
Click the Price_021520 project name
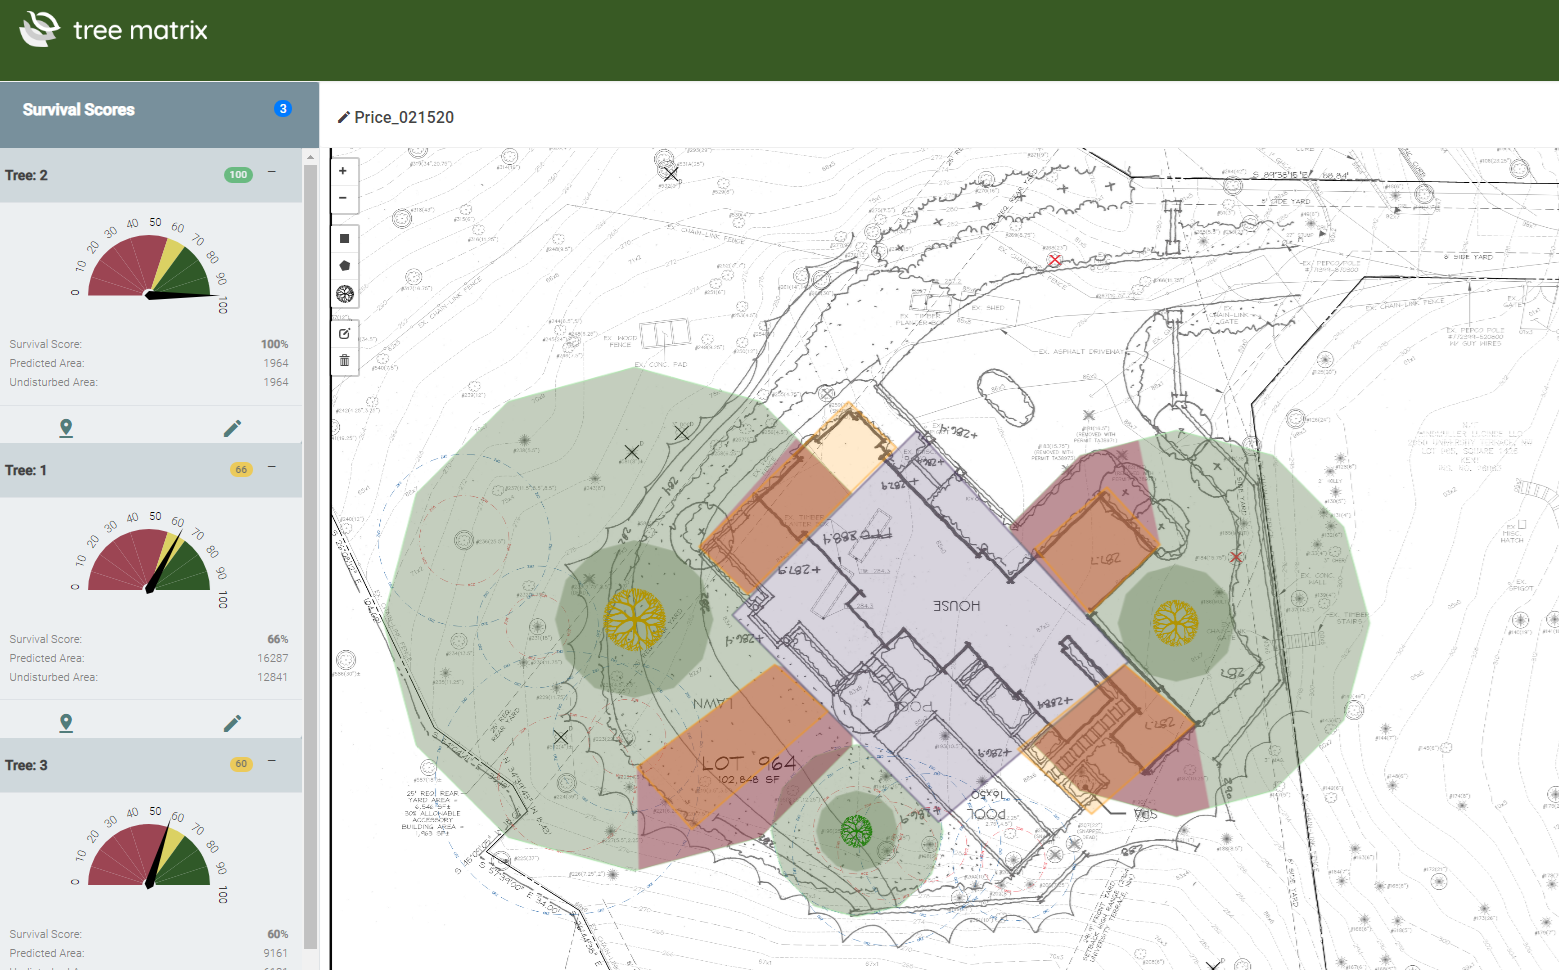click(404, 117)
